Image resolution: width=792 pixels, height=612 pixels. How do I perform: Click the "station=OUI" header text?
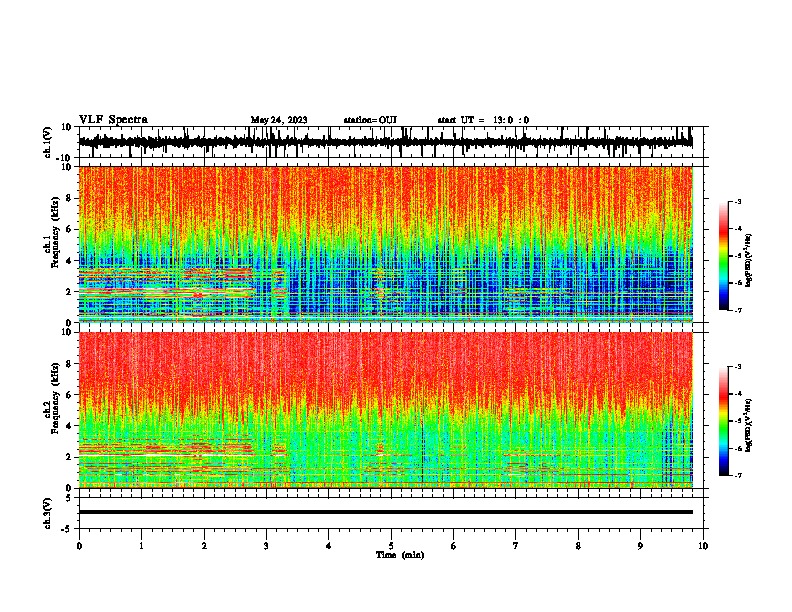coord(370,120)
